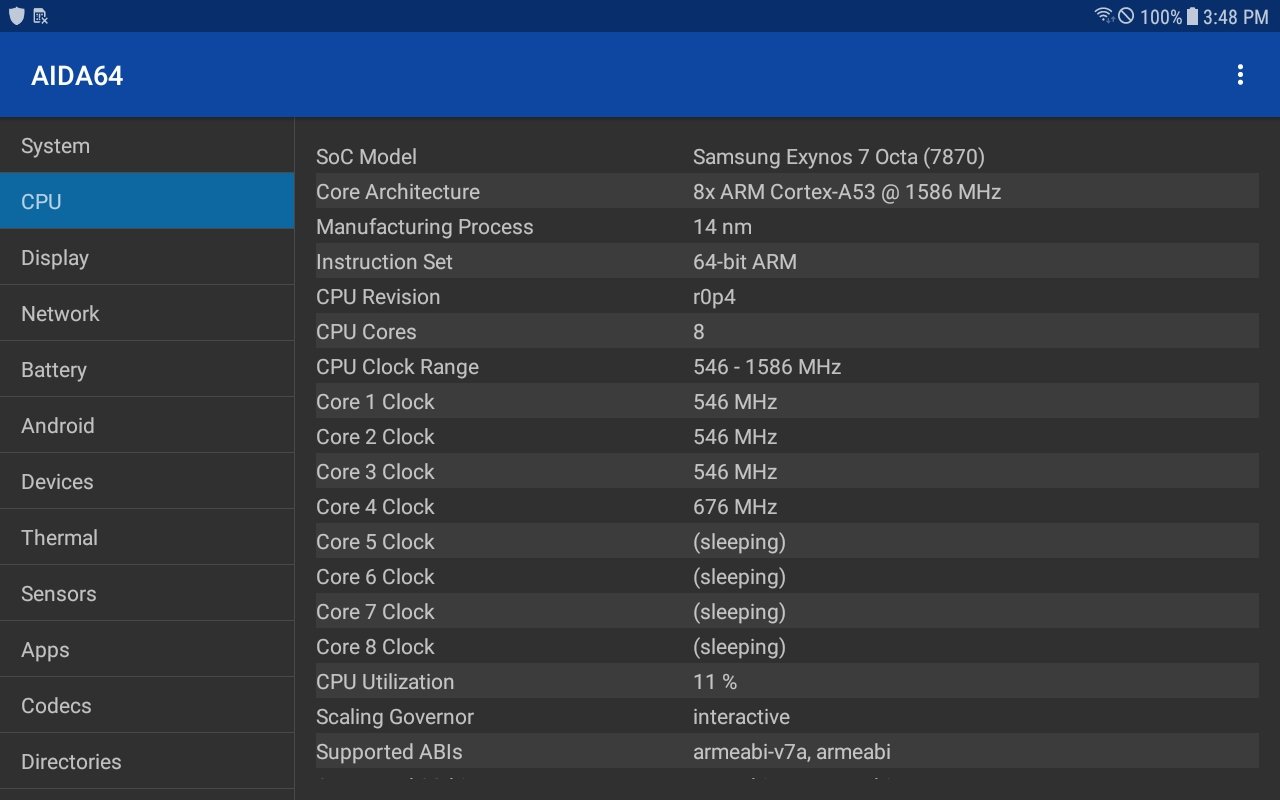
Task: Open the Sensors section
Action: click(x=147, y=594)
